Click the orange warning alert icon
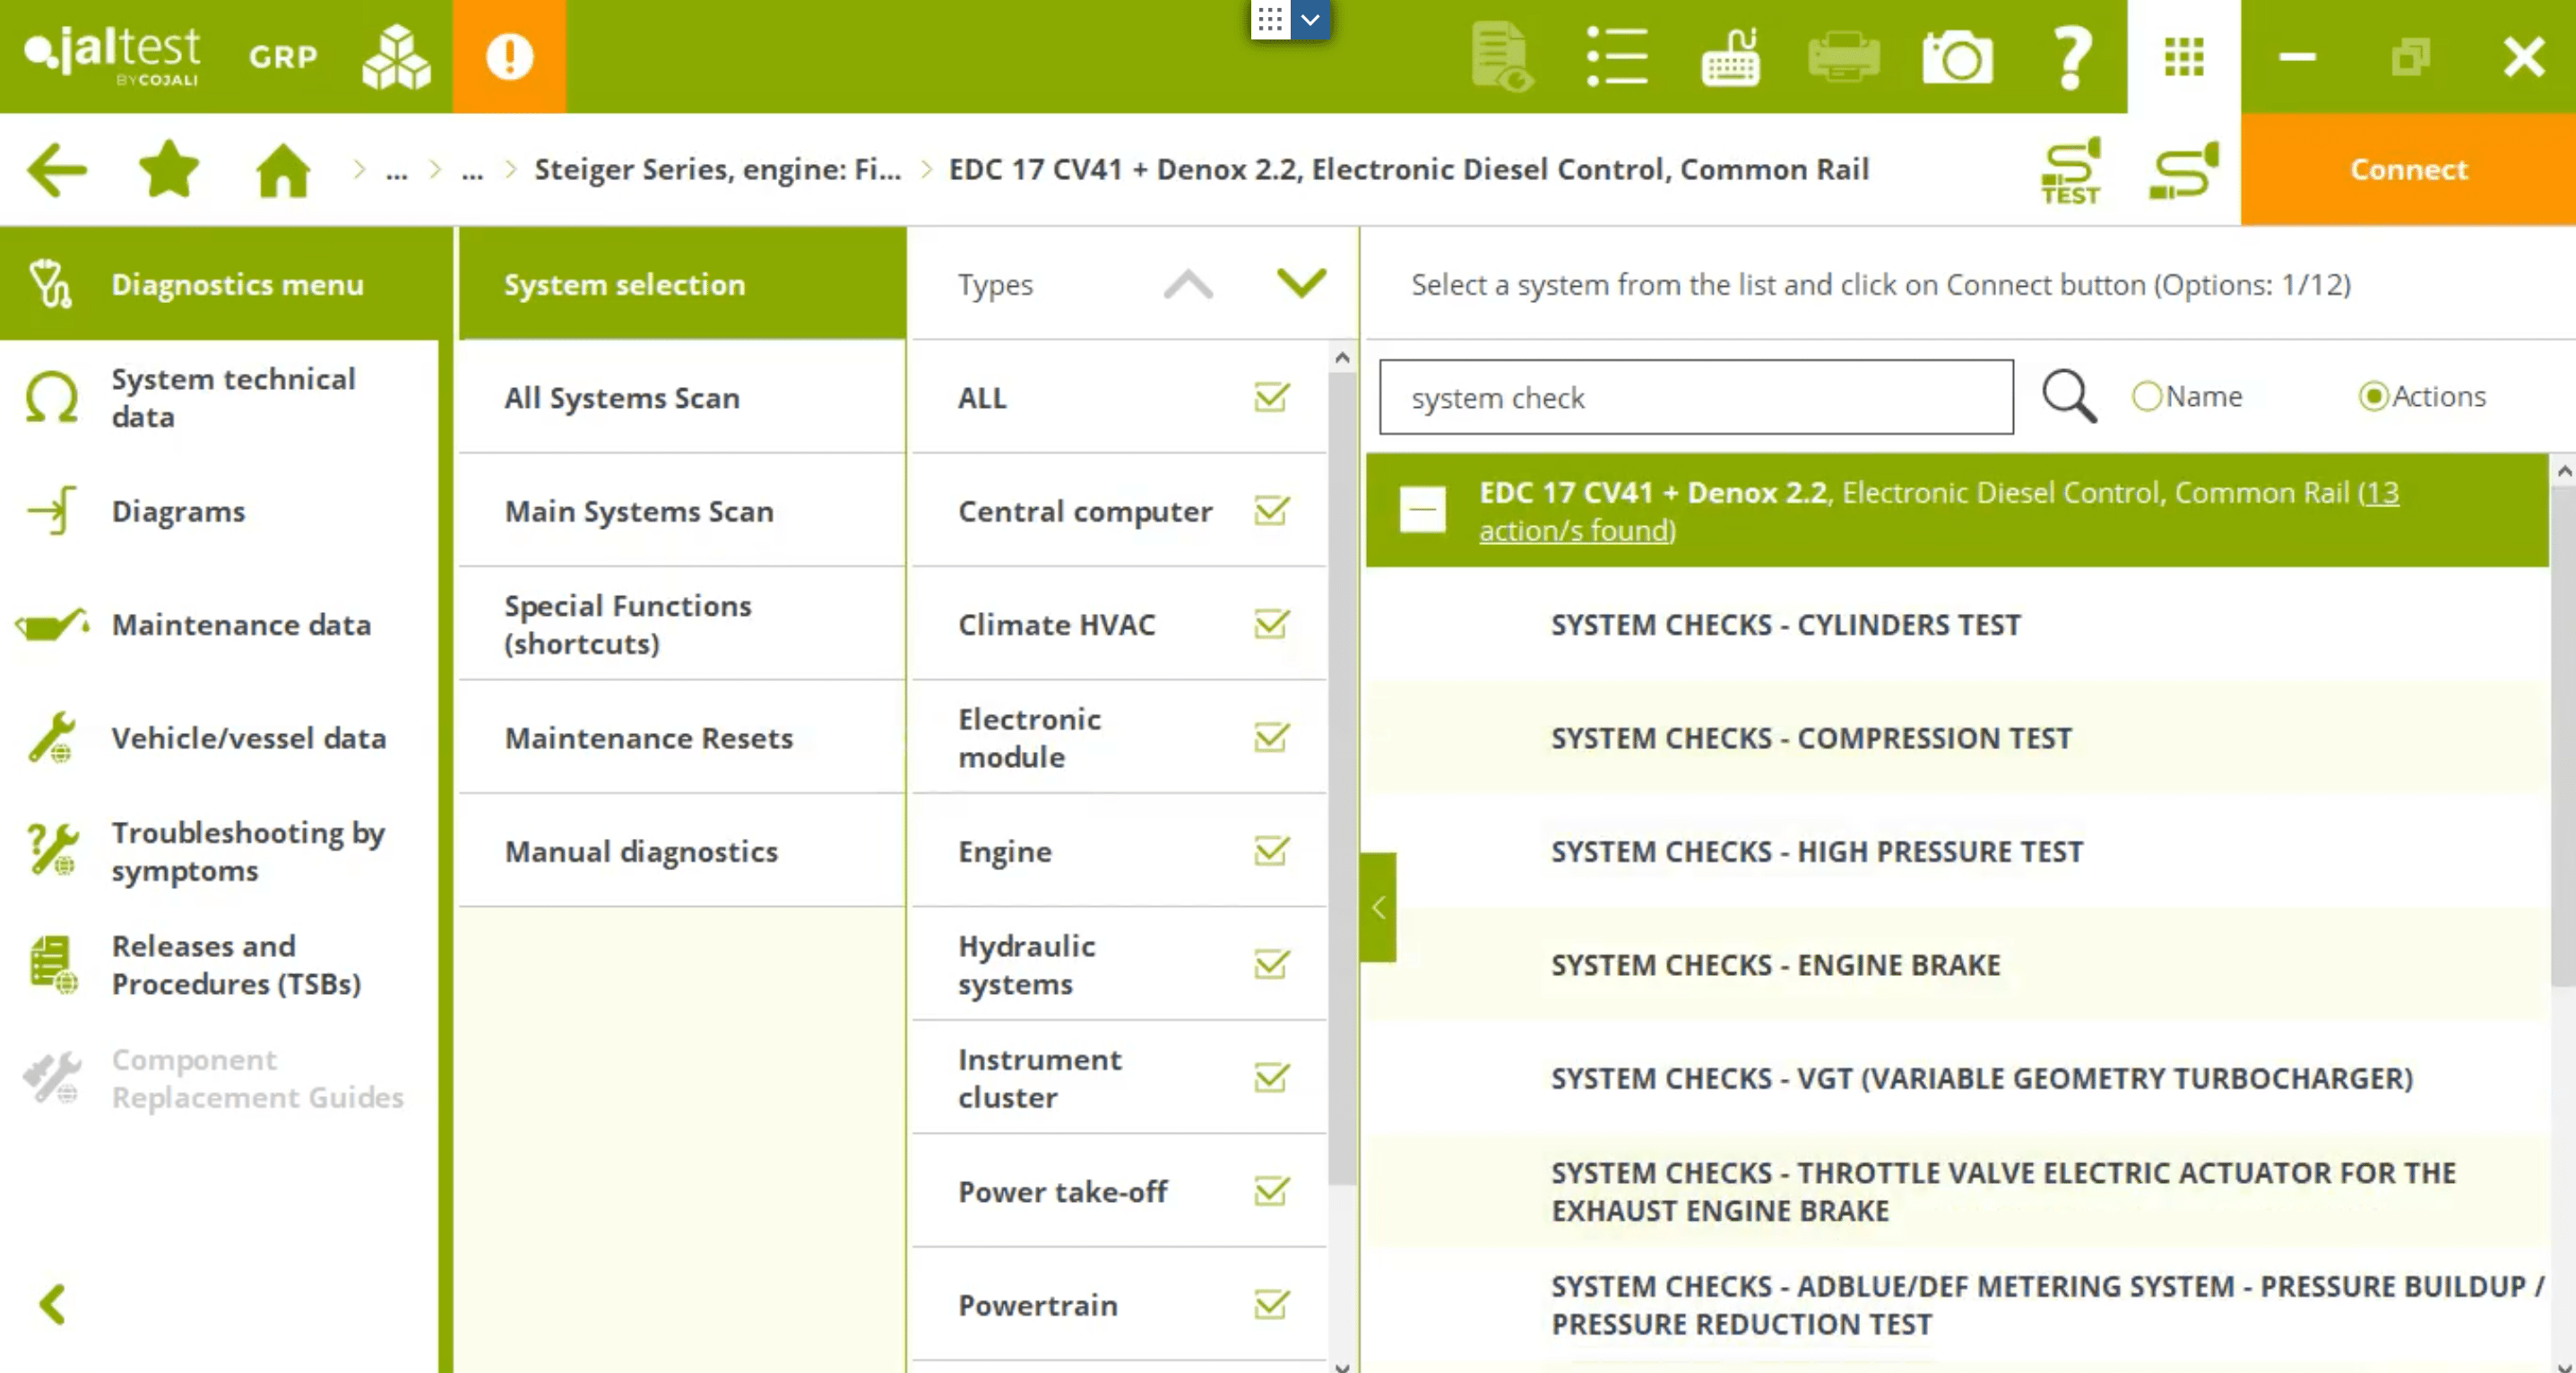This screenshot has height=1373, width=2576. point(508,56)
